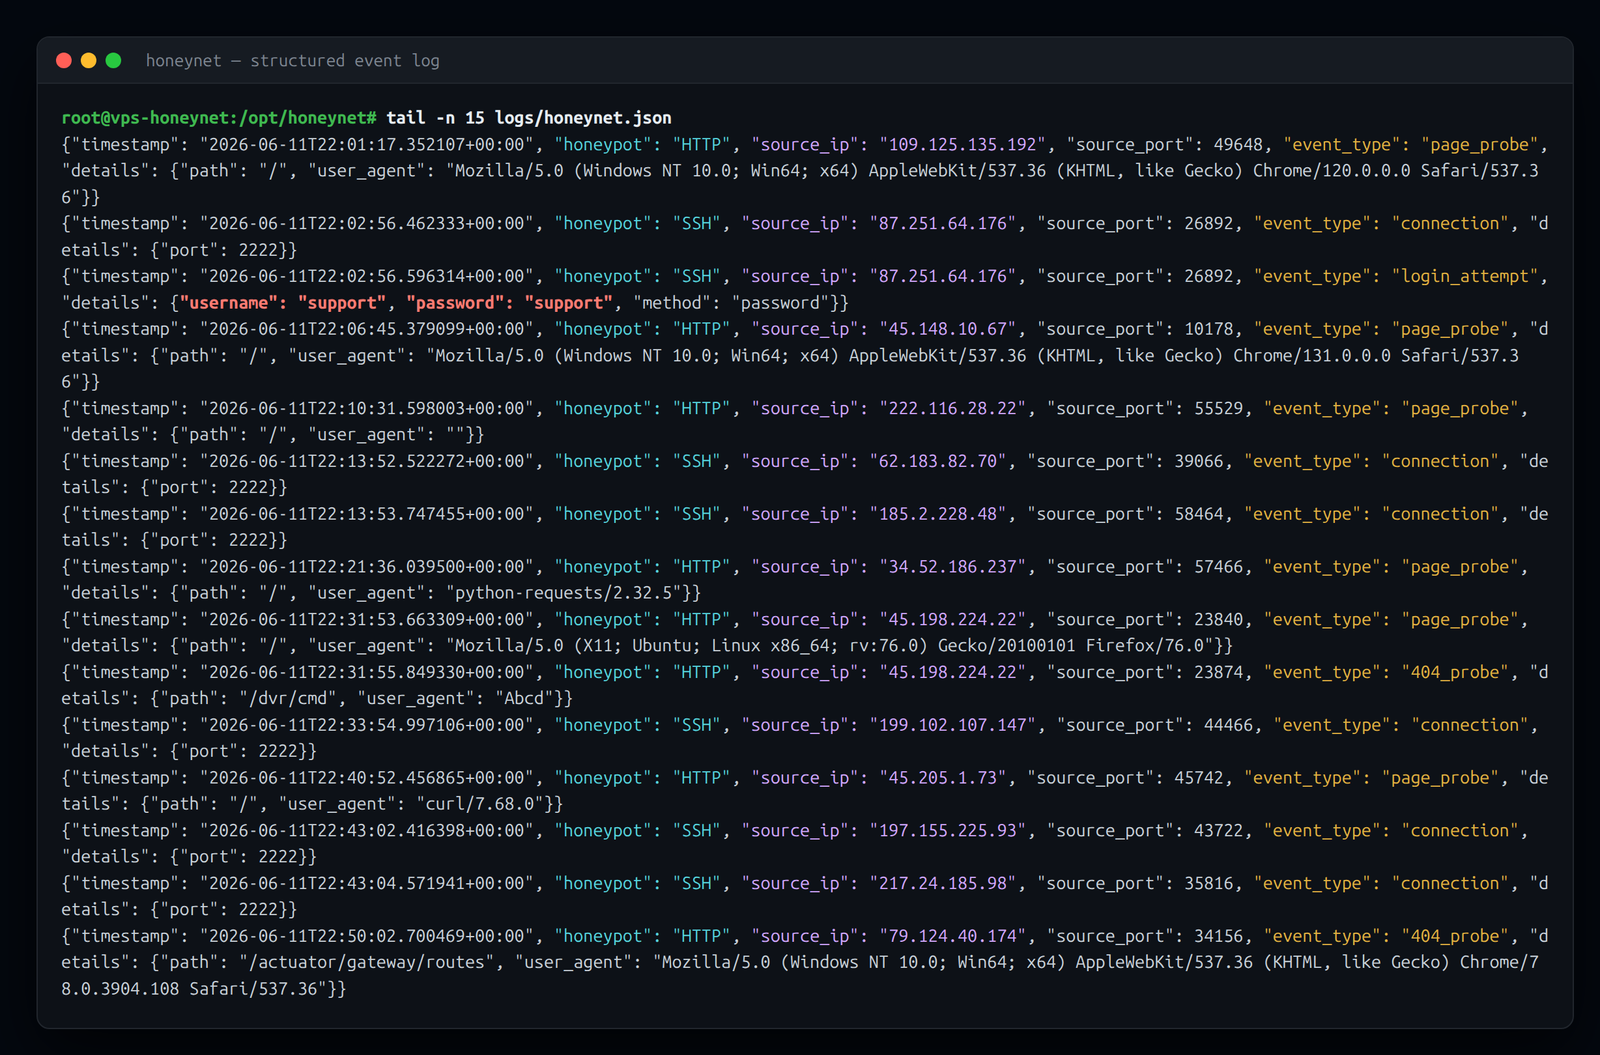Click the highlighted "username": "support" text
The width and height of the screenshot is (1600, 1055).
283,303
